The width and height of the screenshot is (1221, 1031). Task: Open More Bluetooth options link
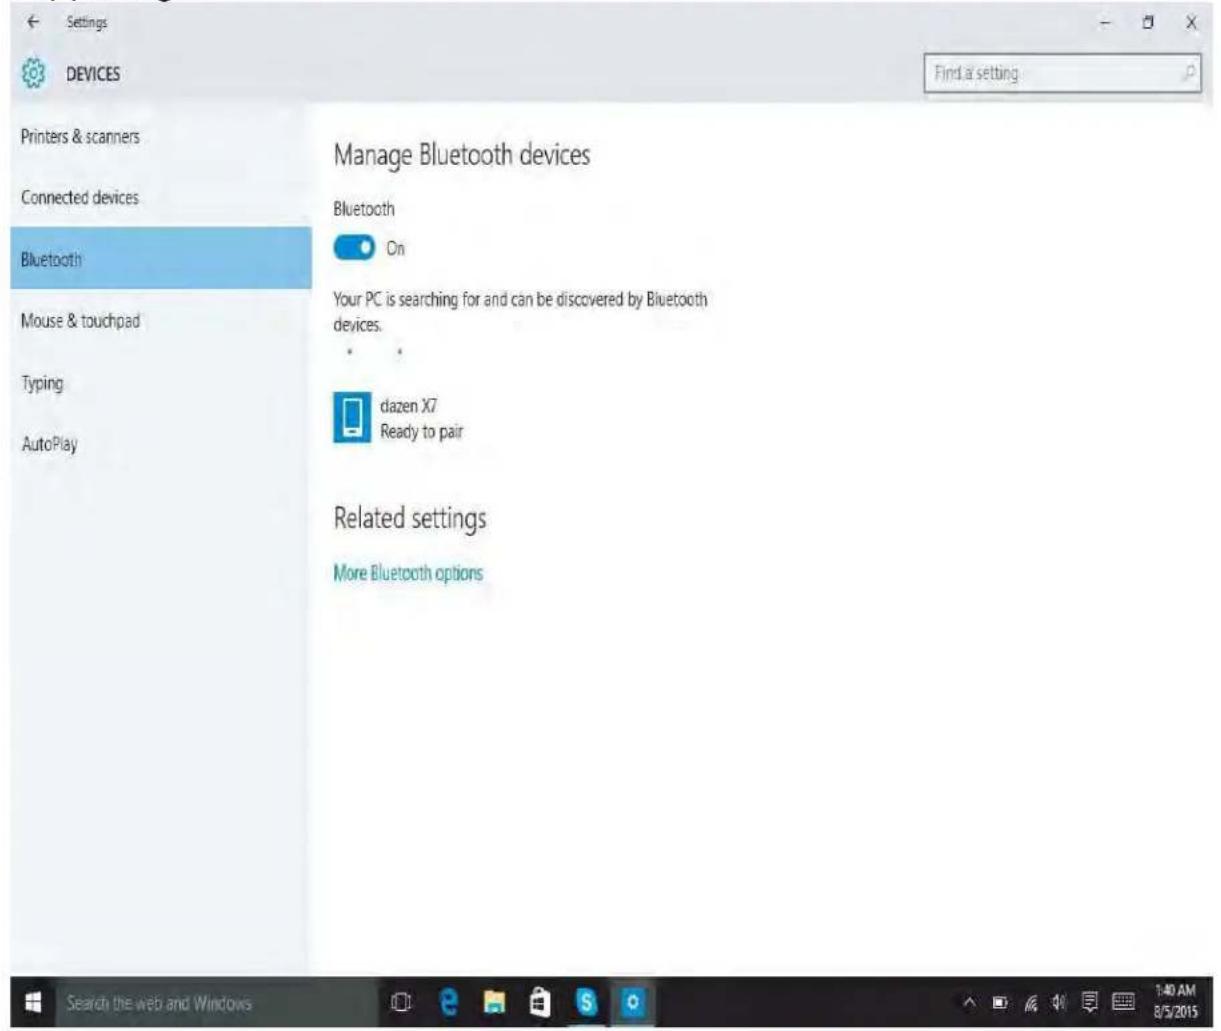407,573
